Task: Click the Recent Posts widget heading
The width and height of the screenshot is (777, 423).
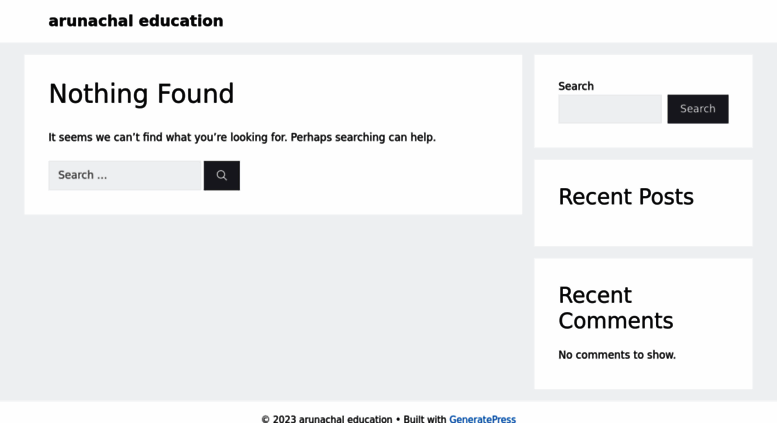Action: pos(626,197)
